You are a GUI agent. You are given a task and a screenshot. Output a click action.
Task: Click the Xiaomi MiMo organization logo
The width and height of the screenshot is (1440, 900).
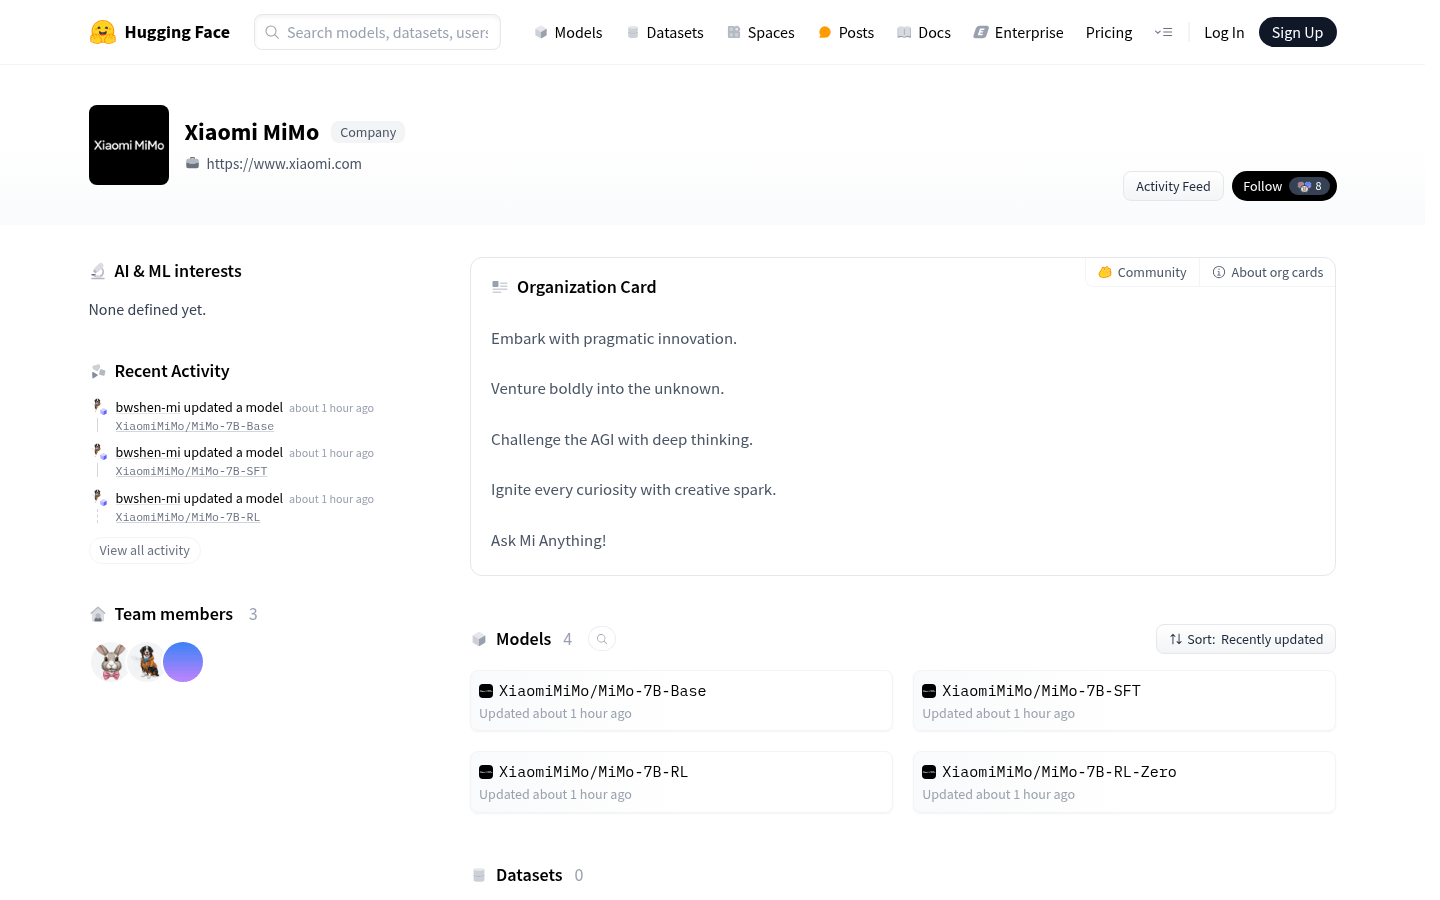click(x=129, y=145)
